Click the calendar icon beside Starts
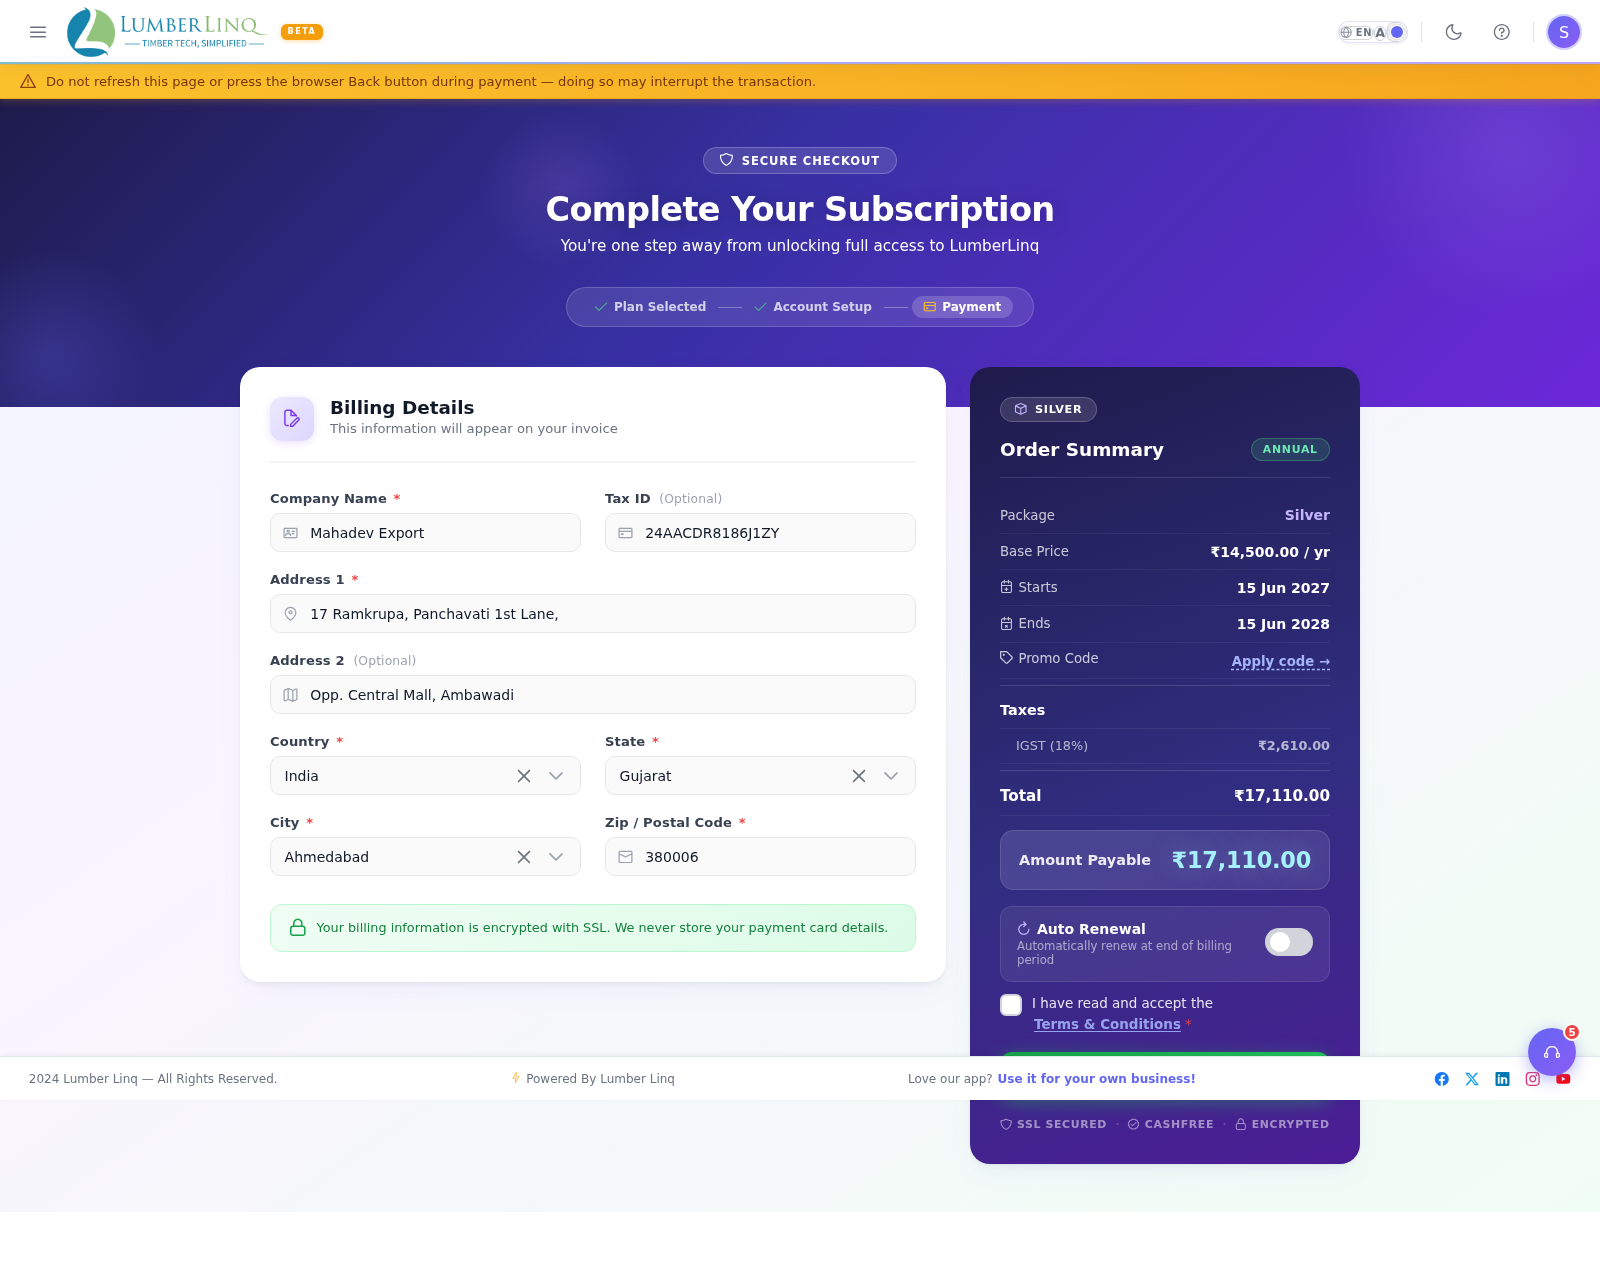 tap(1007, 587)
